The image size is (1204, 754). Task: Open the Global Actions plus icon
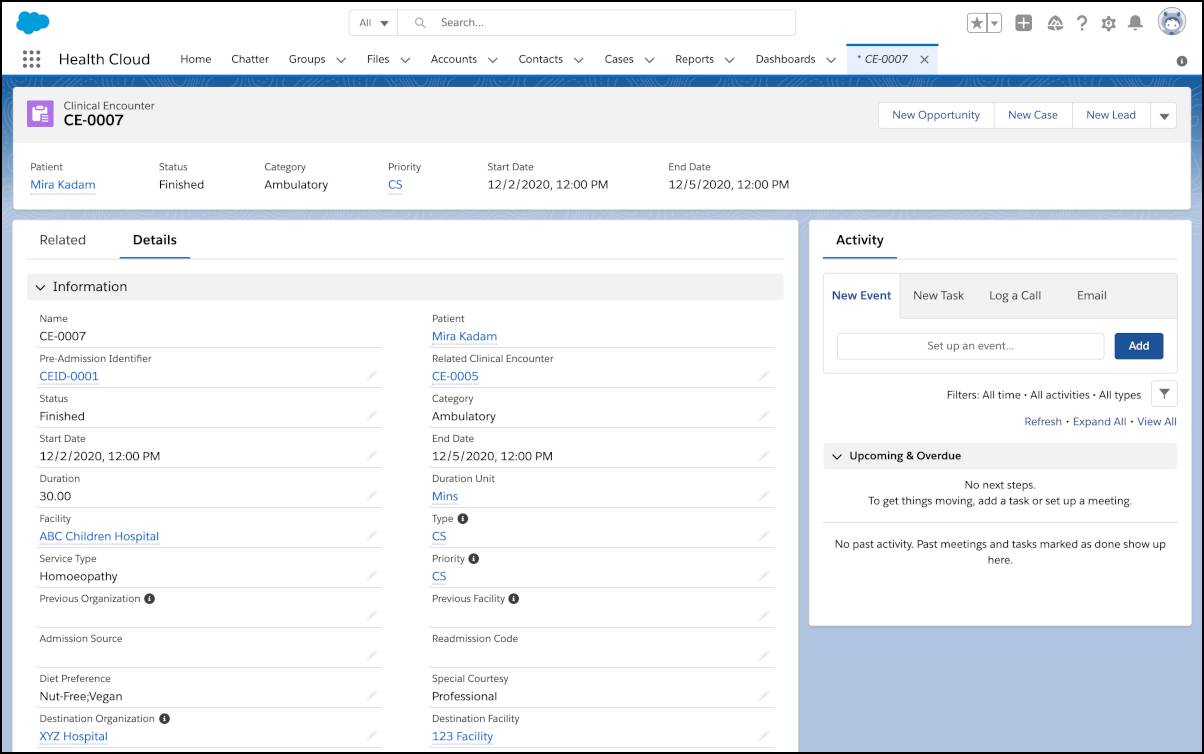[1023, 23]
